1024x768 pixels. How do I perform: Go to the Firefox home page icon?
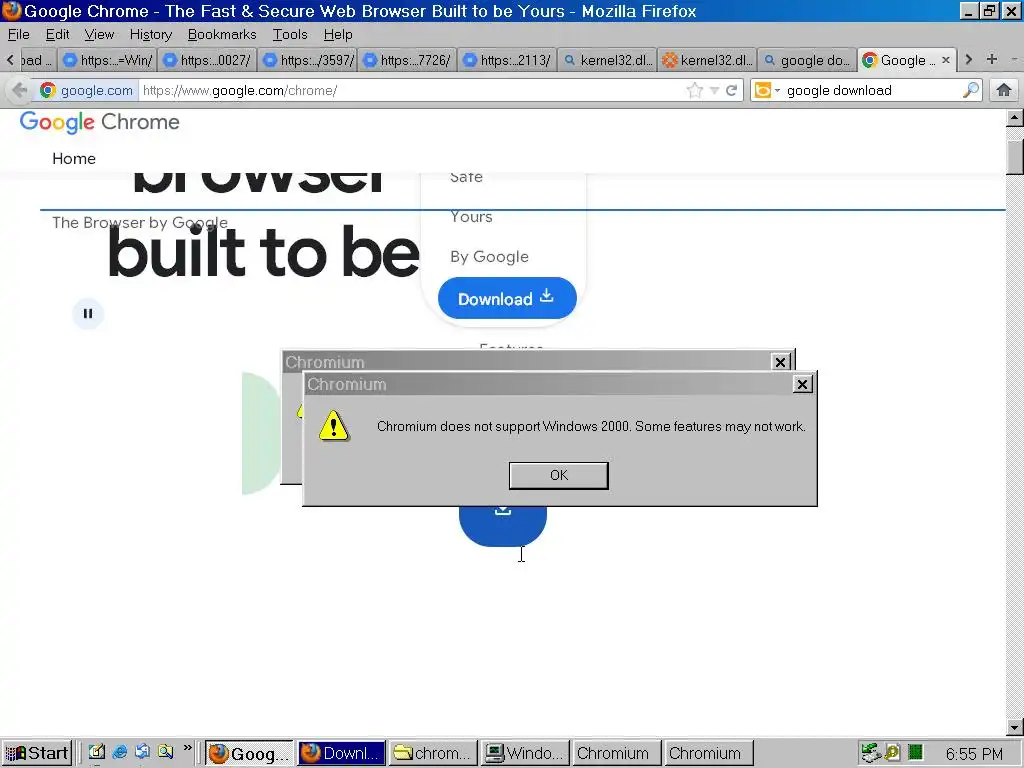(1004, 90)
